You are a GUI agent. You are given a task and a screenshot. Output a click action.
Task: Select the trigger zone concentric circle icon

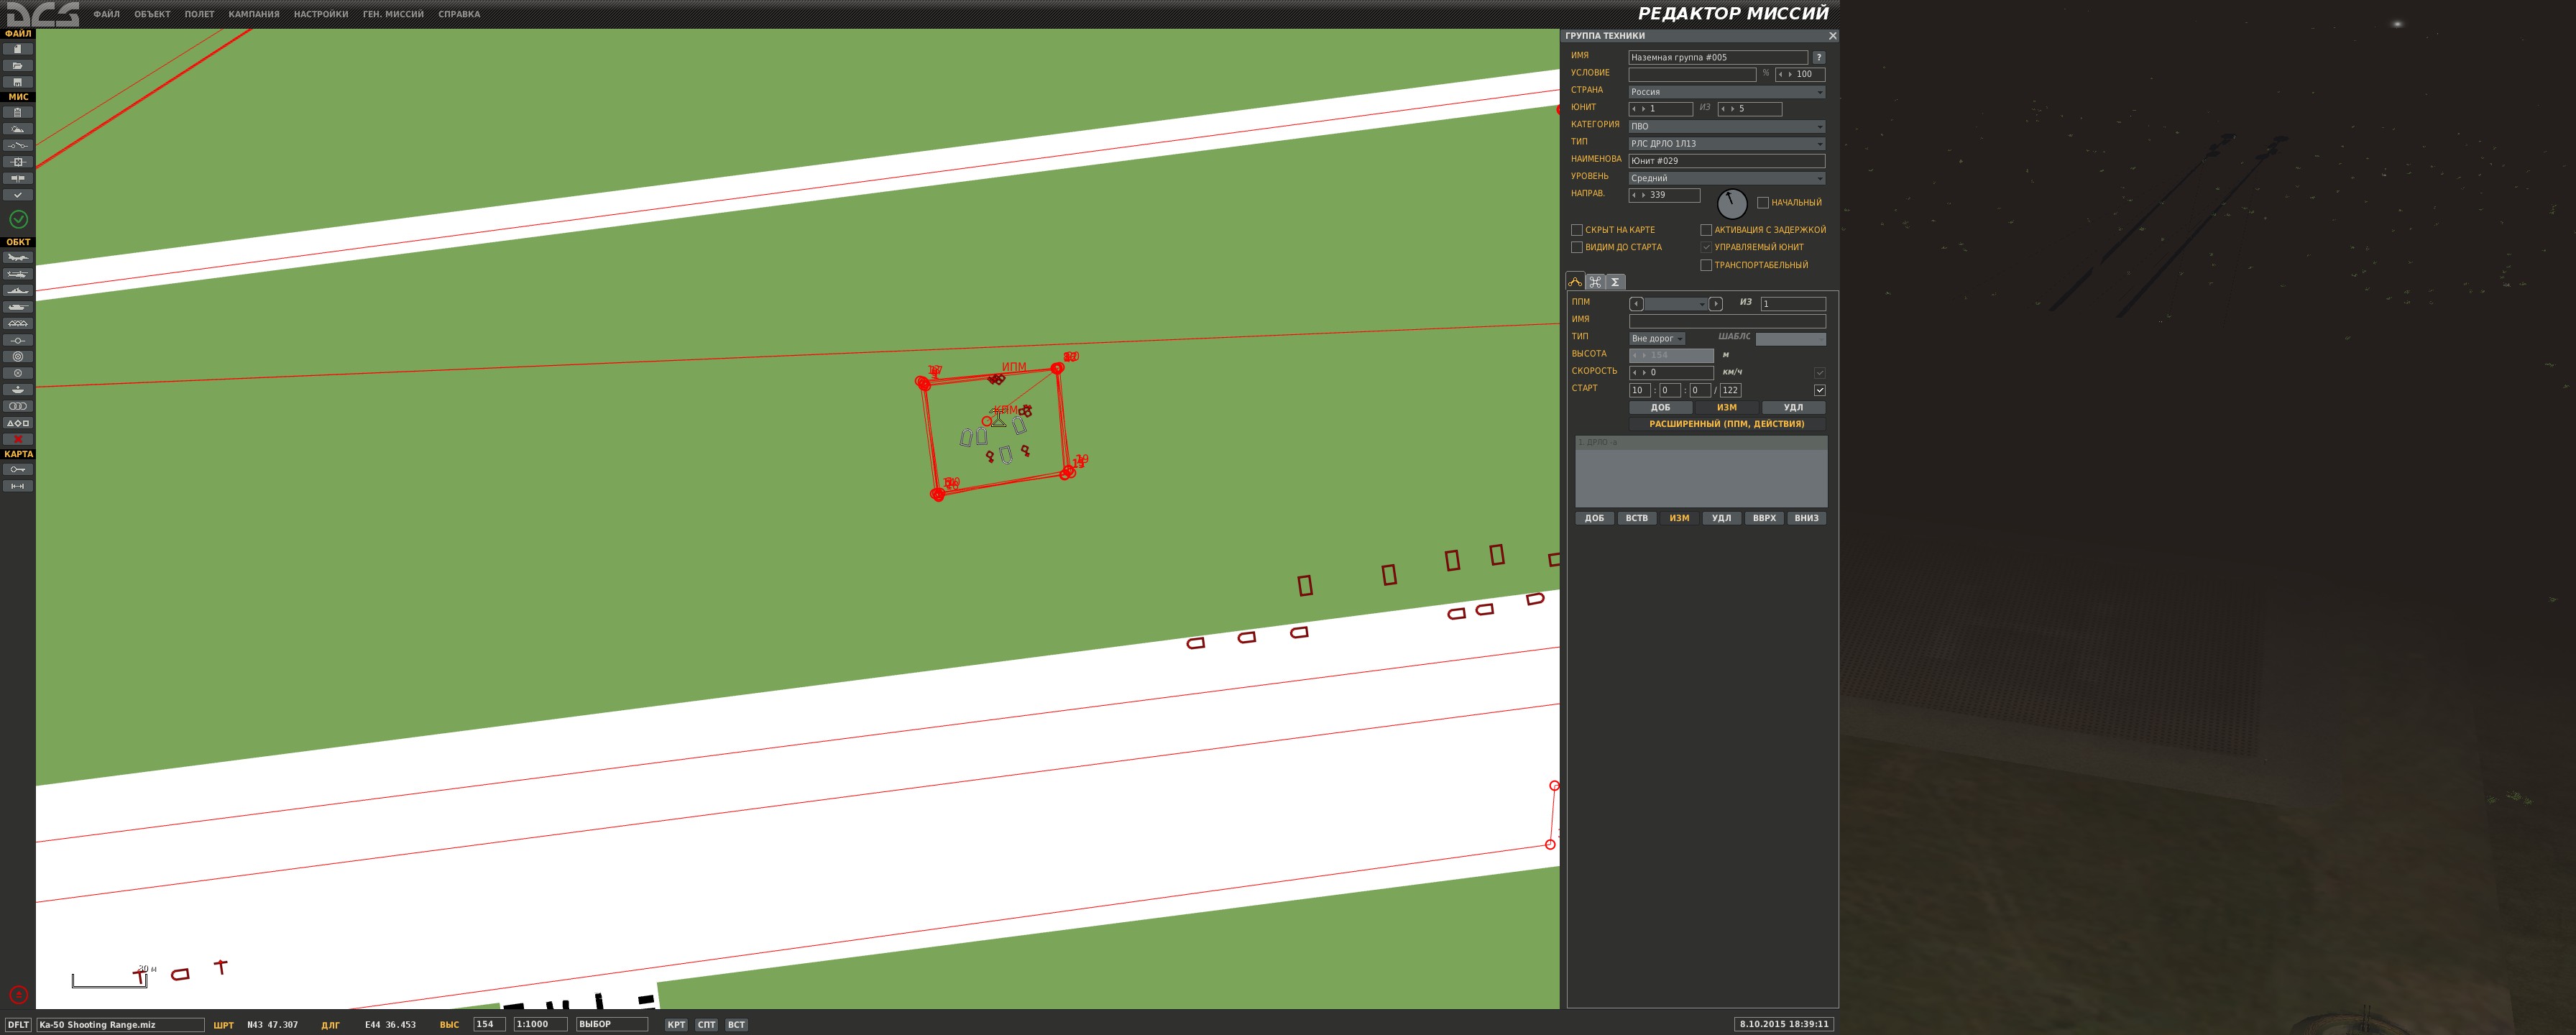[18, 357]
